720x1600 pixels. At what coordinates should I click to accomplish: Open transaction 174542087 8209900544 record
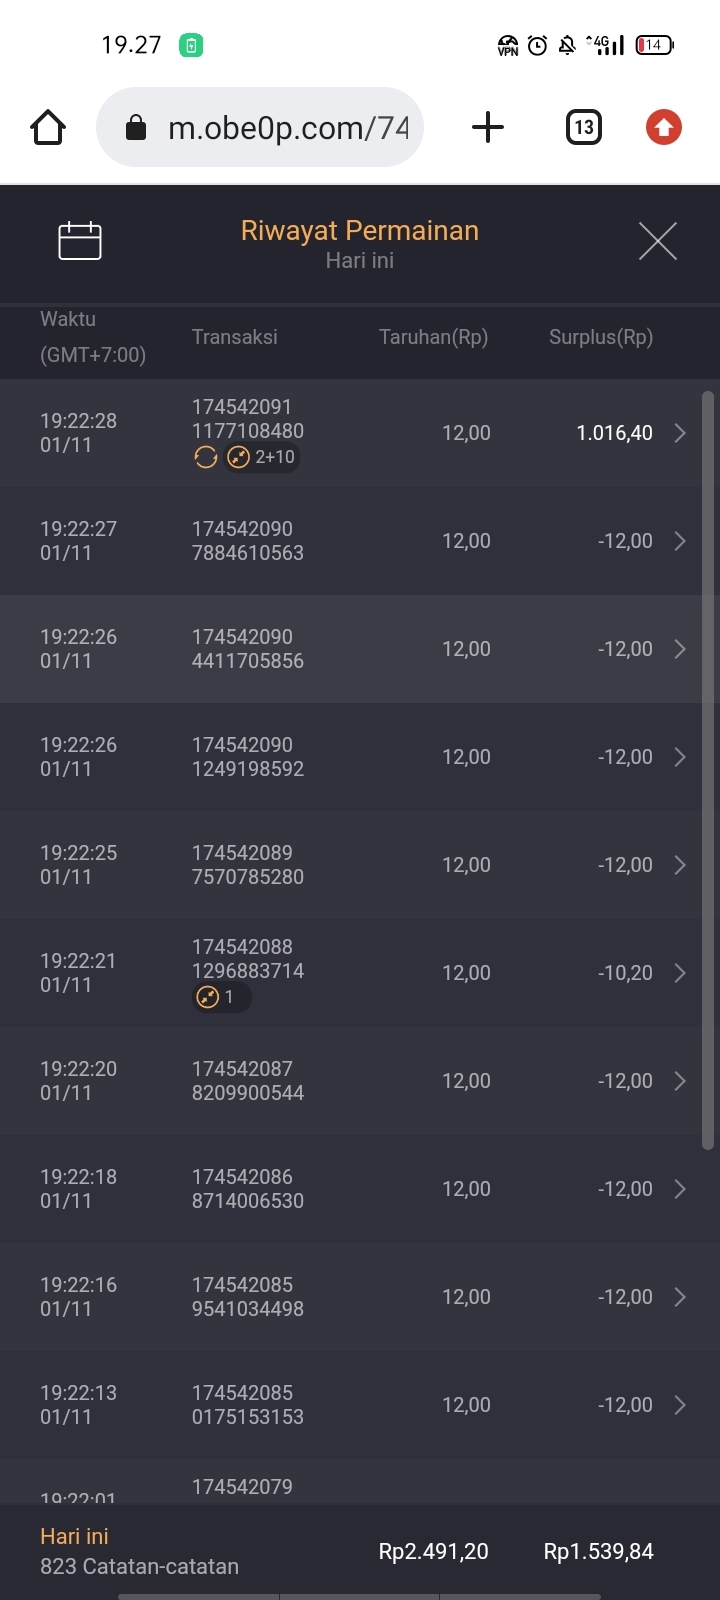[248, 1081]
